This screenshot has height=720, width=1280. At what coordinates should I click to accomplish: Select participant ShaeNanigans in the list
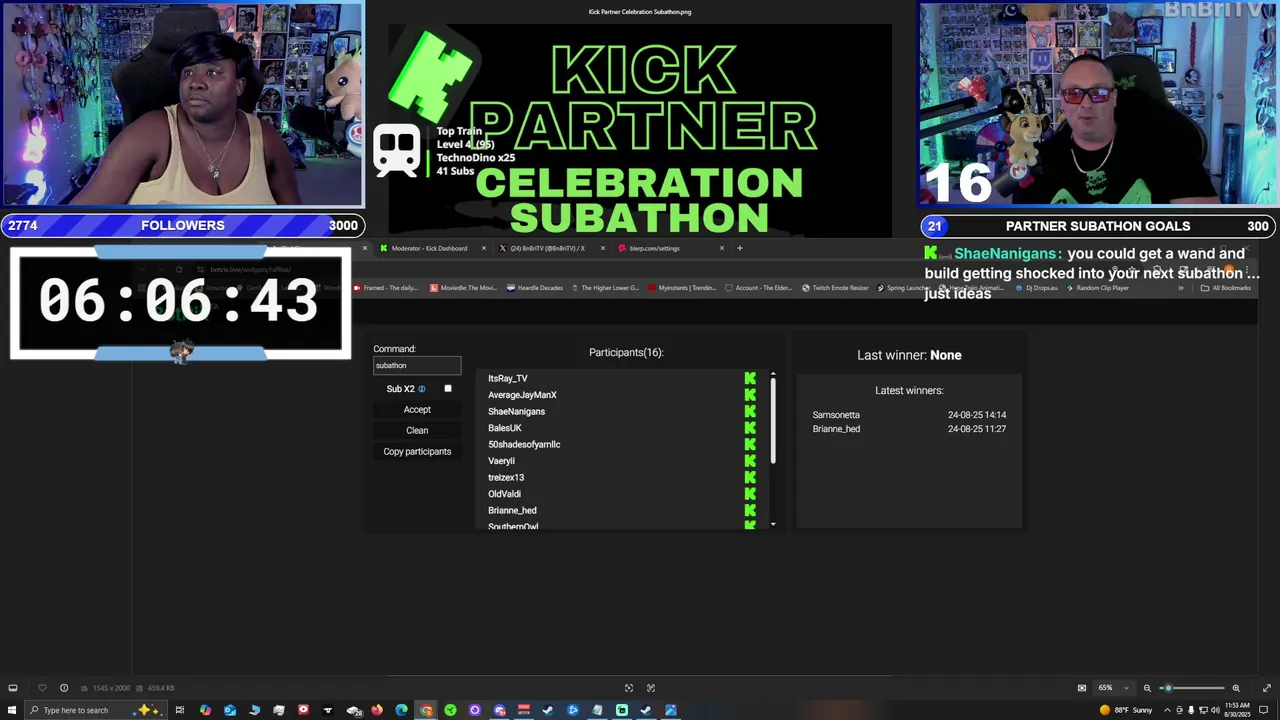point(516,411)
